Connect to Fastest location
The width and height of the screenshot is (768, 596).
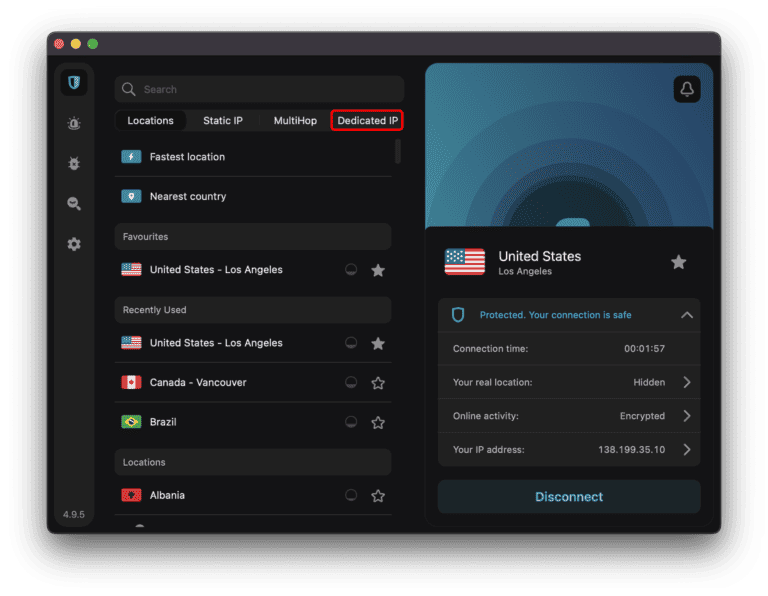coord(253,157)
